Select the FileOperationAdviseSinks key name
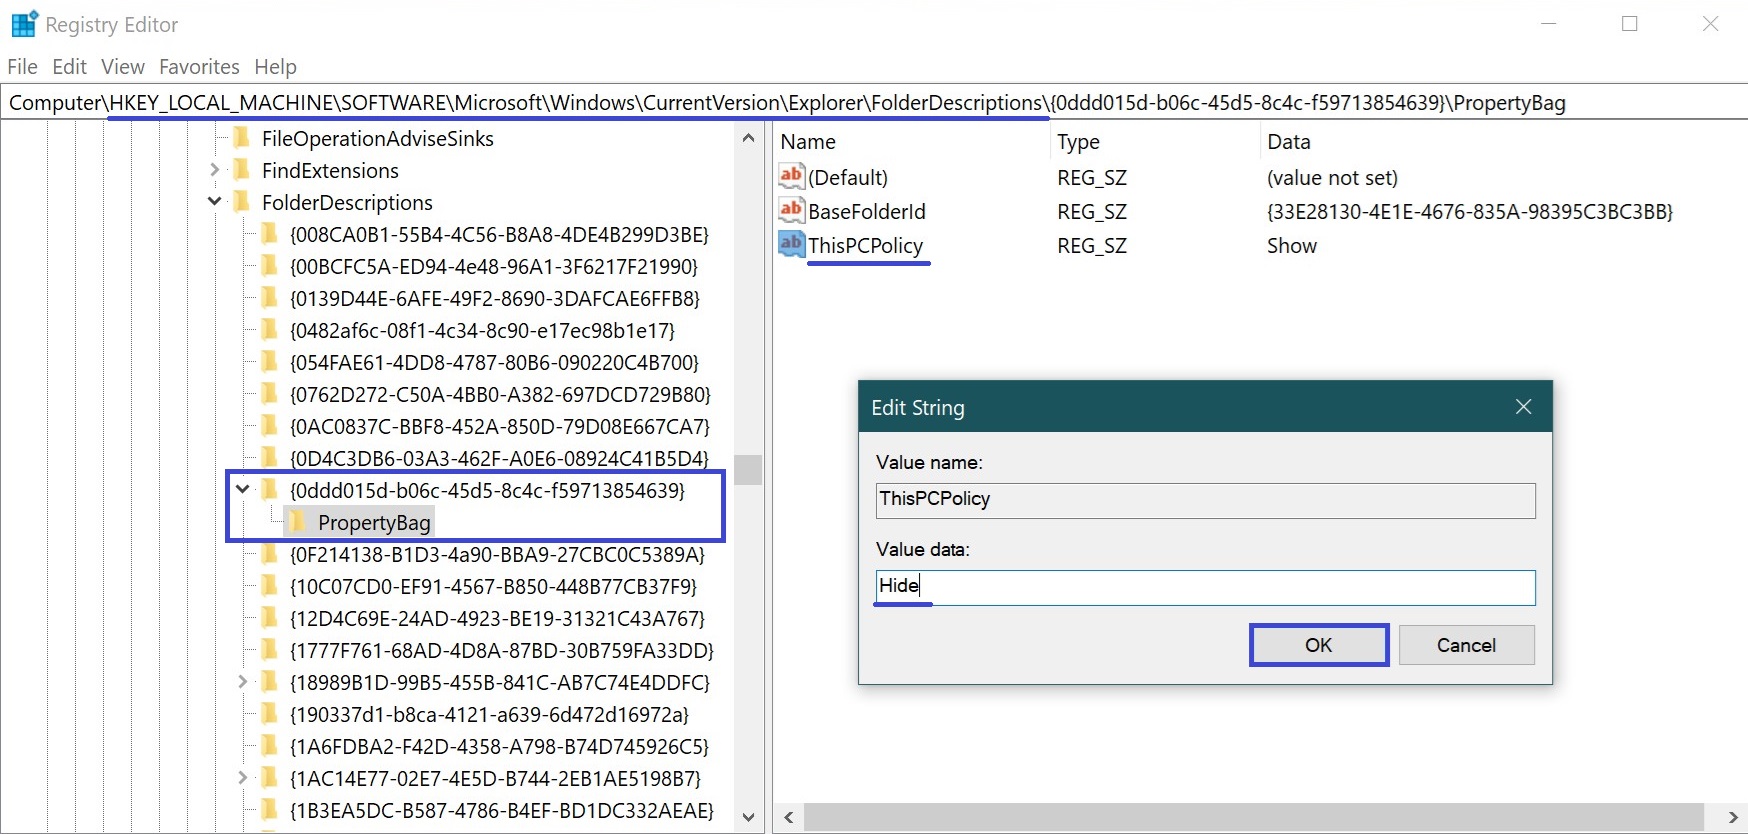Screen dimensions: 1748x834 click(x=378, y=138)
